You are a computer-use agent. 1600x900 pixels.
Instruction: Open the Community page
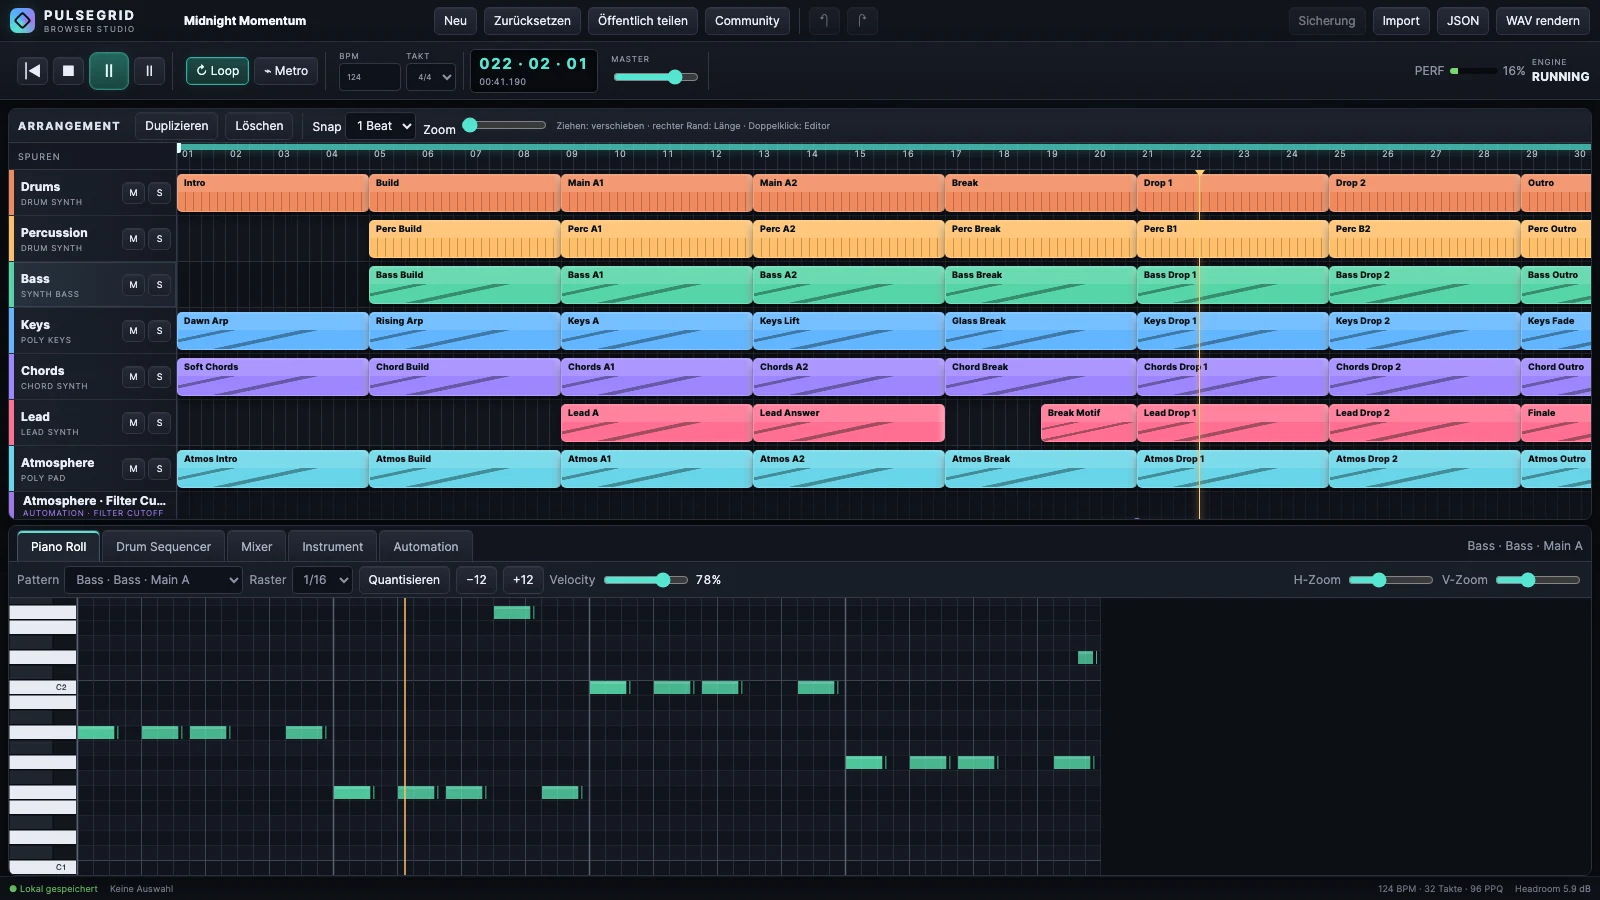pos(747,21)
